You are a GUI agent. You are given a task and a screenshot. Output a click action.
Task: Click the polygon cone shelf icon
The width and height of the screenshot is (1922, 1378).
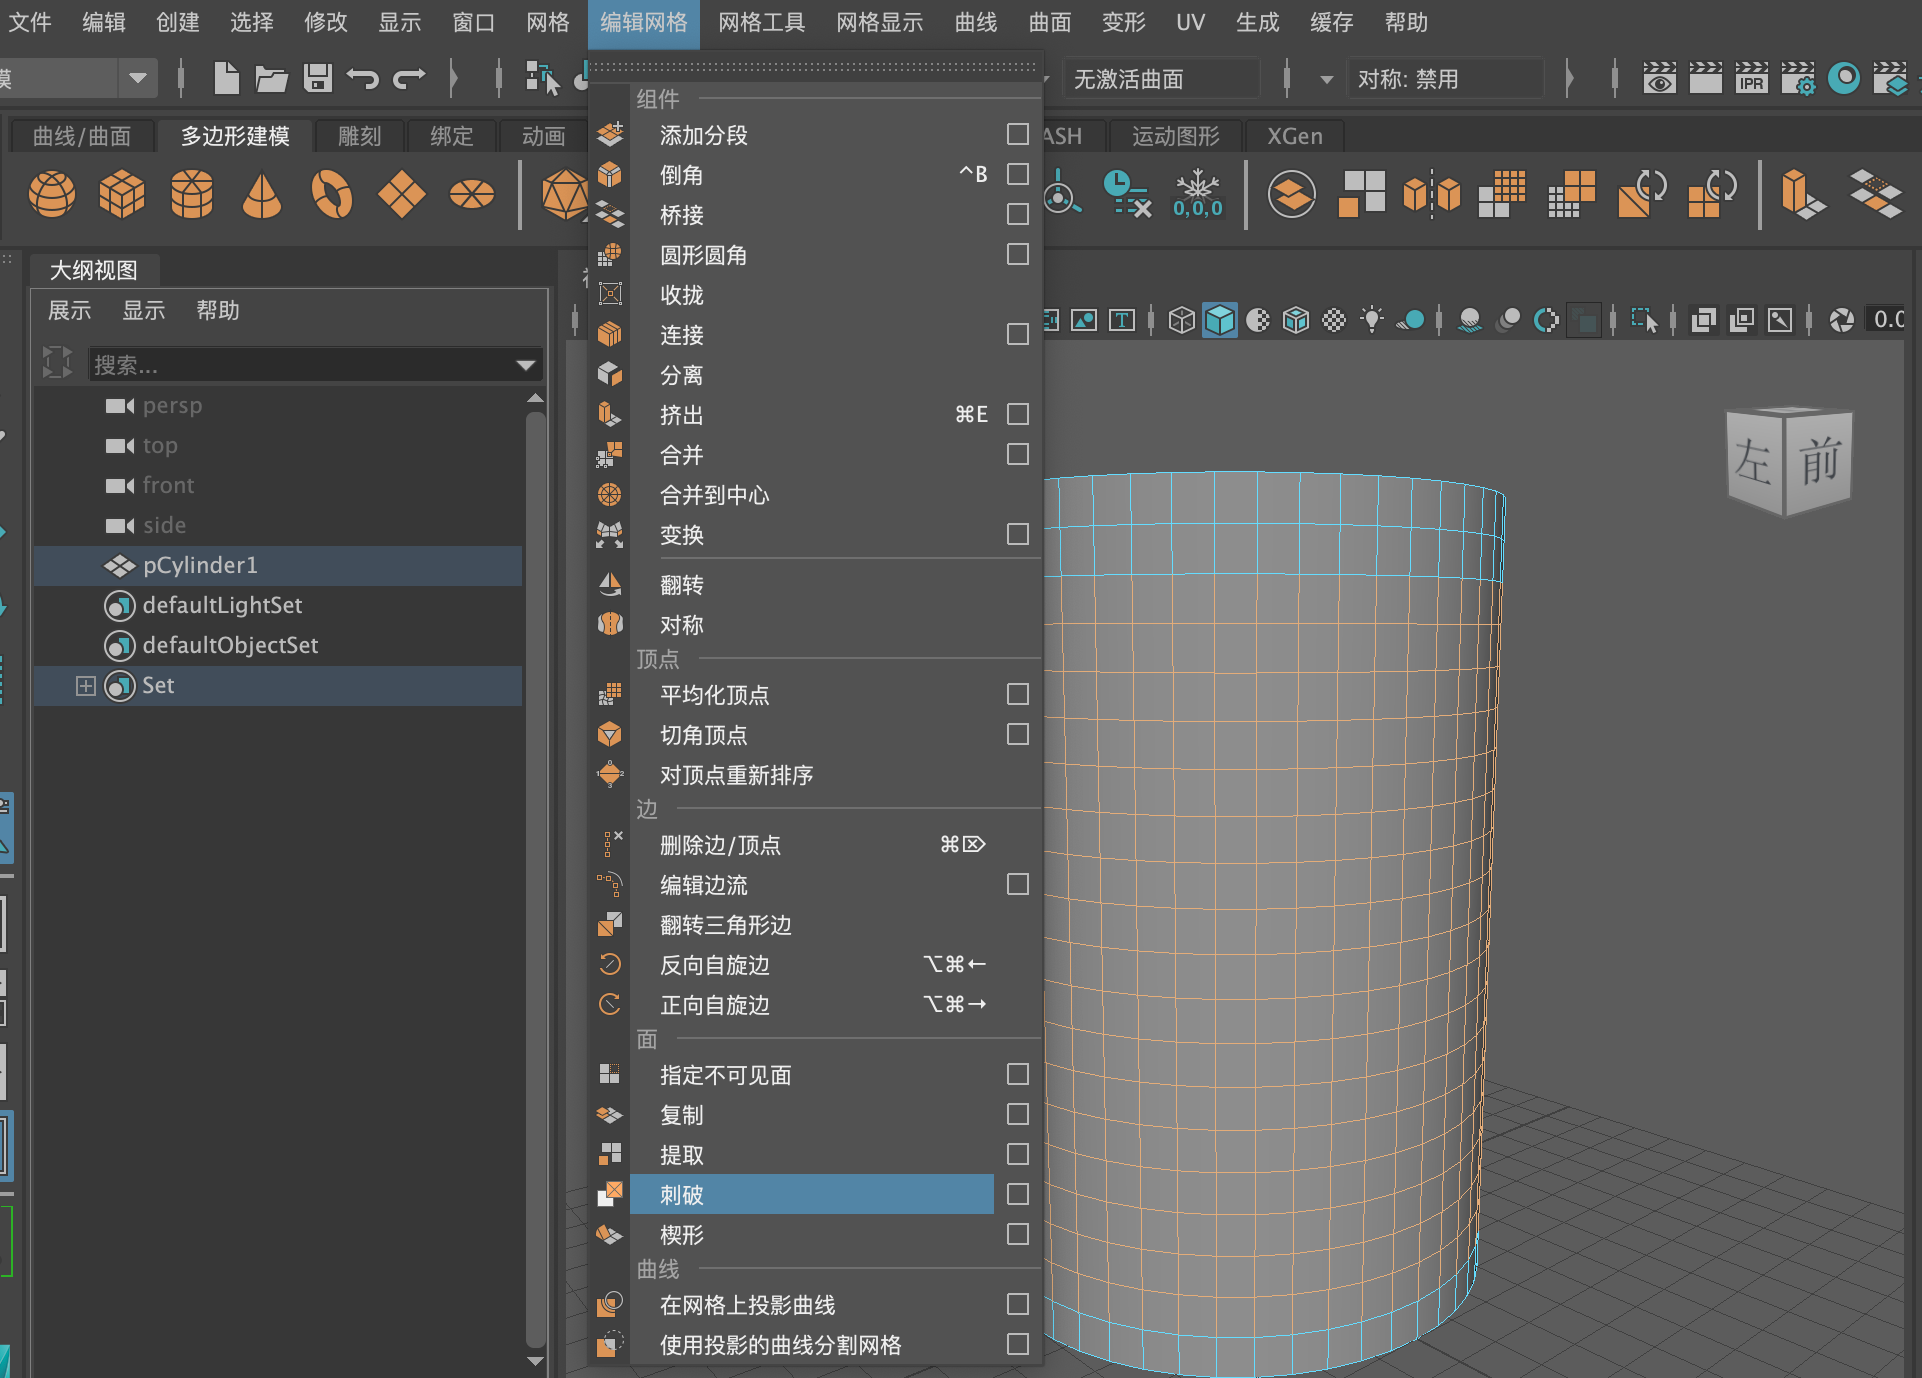[x=262, y=193]
